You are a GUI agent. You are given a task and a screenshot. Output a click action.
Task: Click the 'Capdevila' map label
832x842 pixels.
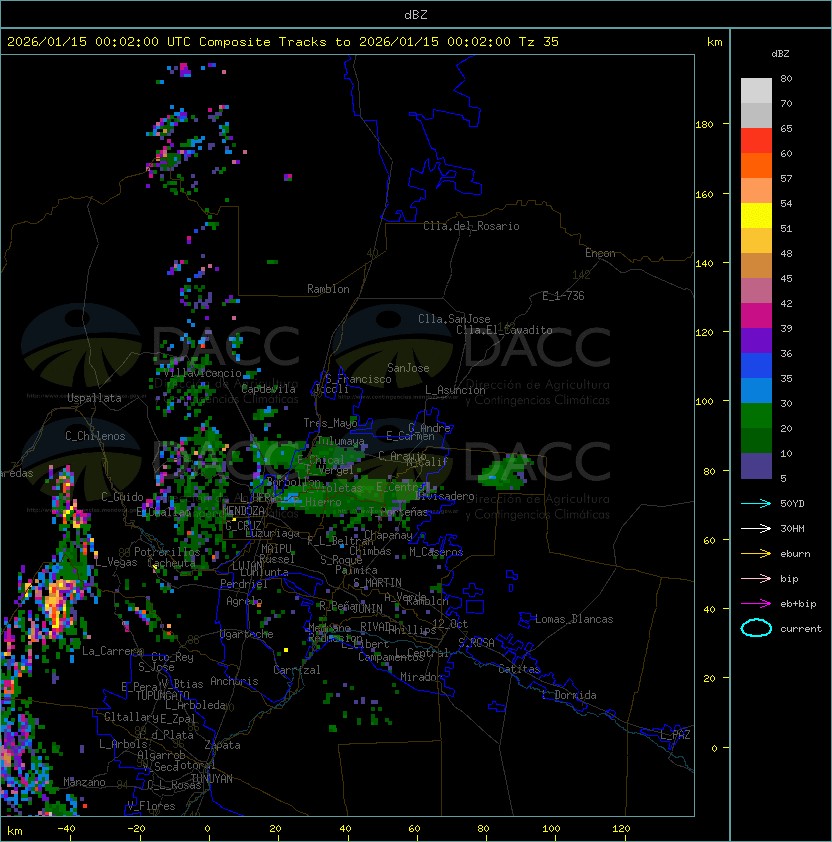point(268,389)
